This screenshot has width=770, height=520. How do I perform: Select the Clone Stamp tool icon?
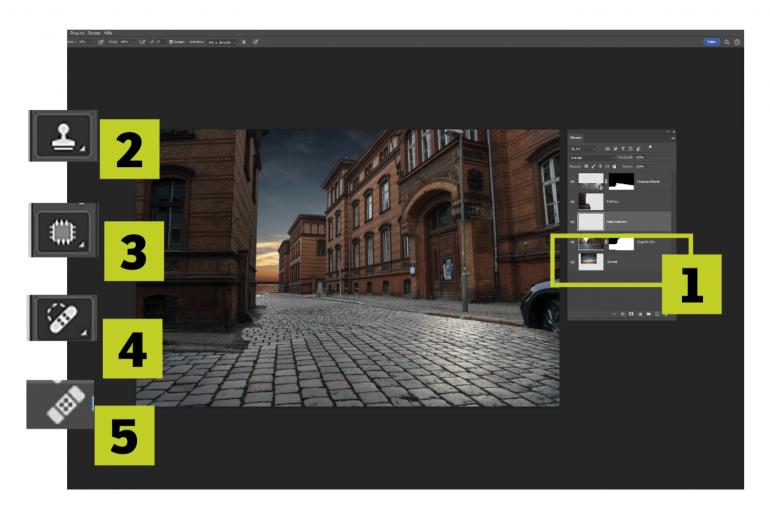64,136
